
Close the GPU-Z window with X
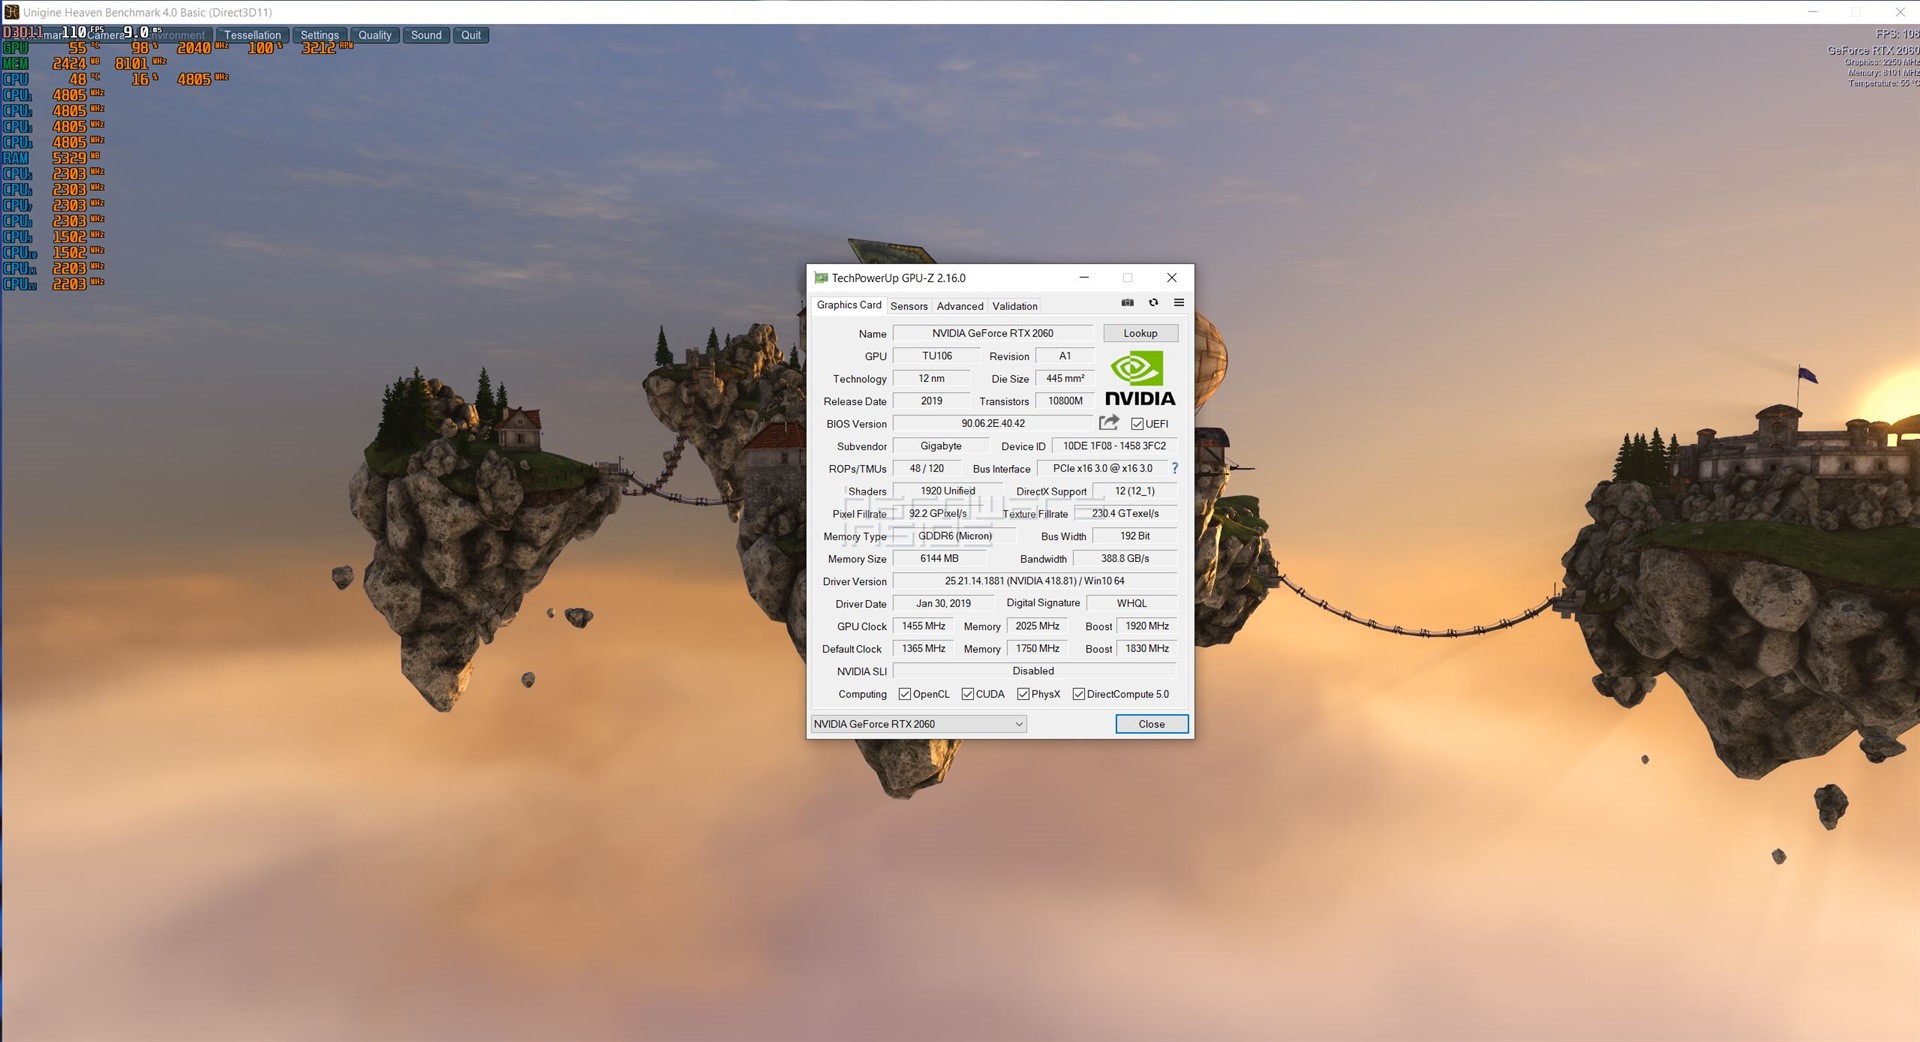1172,278
